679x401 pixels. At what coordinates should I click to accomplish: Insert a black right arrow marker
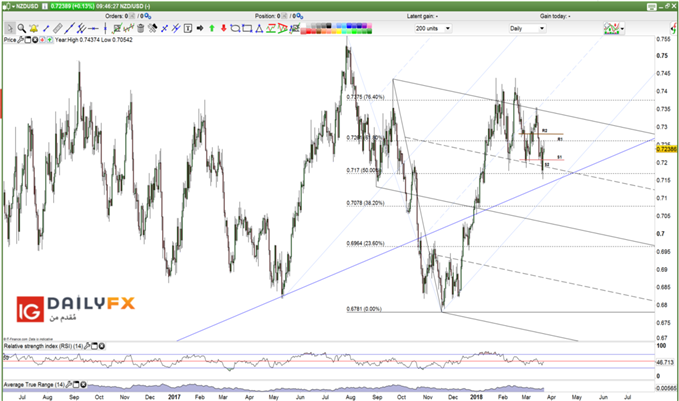[200, 29]
